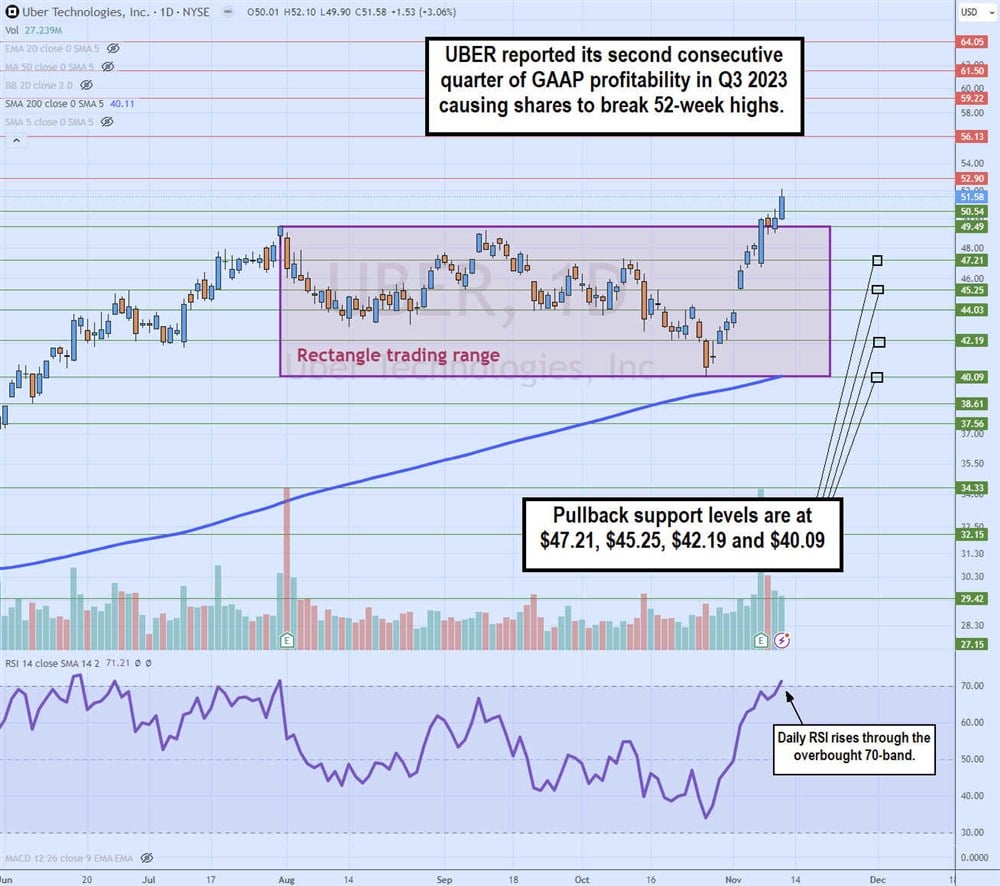This screenshot has height=886, width=1000.
Task: Click the Aug label on the date axis
Action: [x=286, y=880]
